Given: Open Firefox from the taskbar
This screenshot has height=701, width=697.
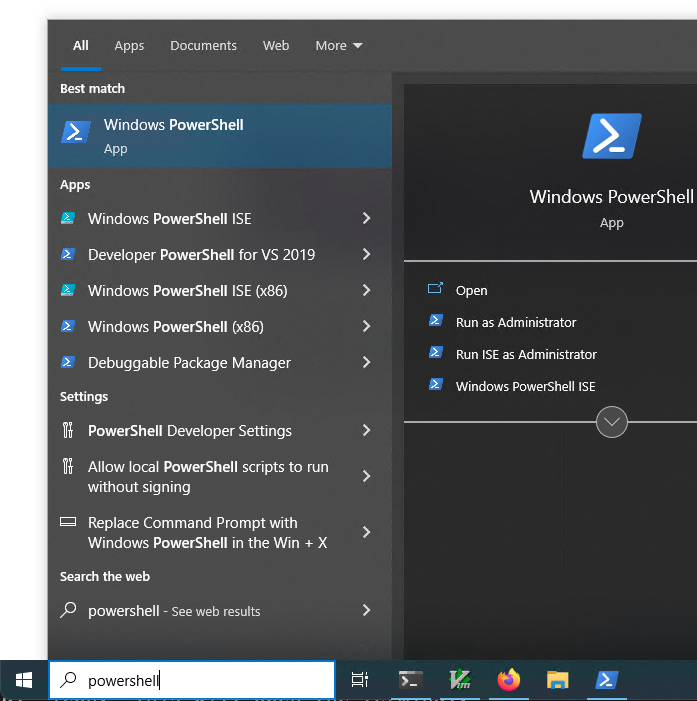Looking at the screenshot, I should point(509,680).
